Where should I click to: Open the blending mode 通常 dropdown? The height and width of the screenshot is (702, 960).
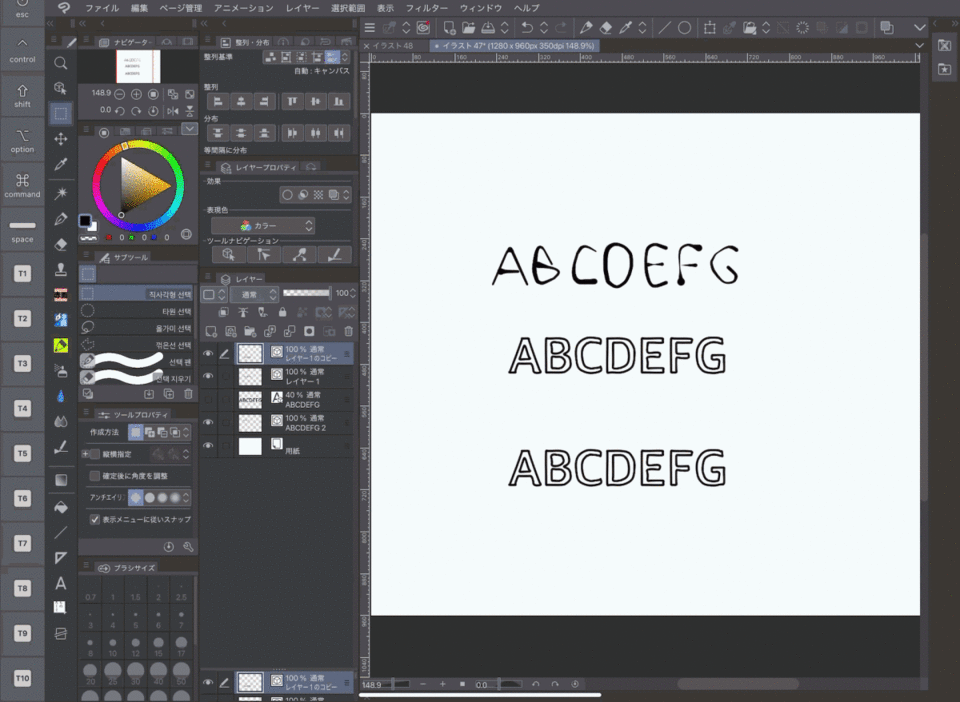tap(255, 294)
